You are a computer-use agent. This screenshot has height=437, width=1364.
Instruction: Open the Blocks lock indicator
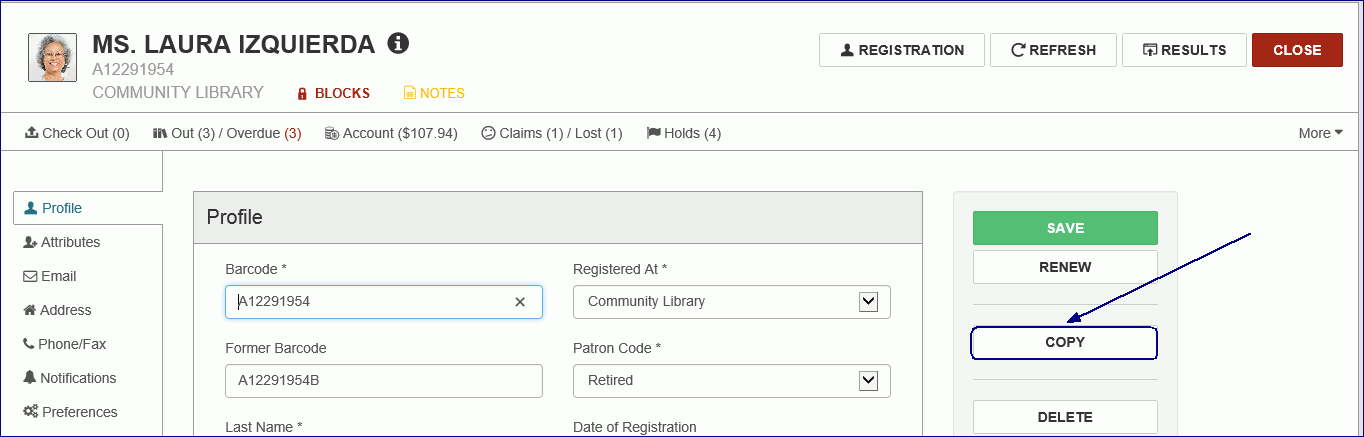[333, 93]
